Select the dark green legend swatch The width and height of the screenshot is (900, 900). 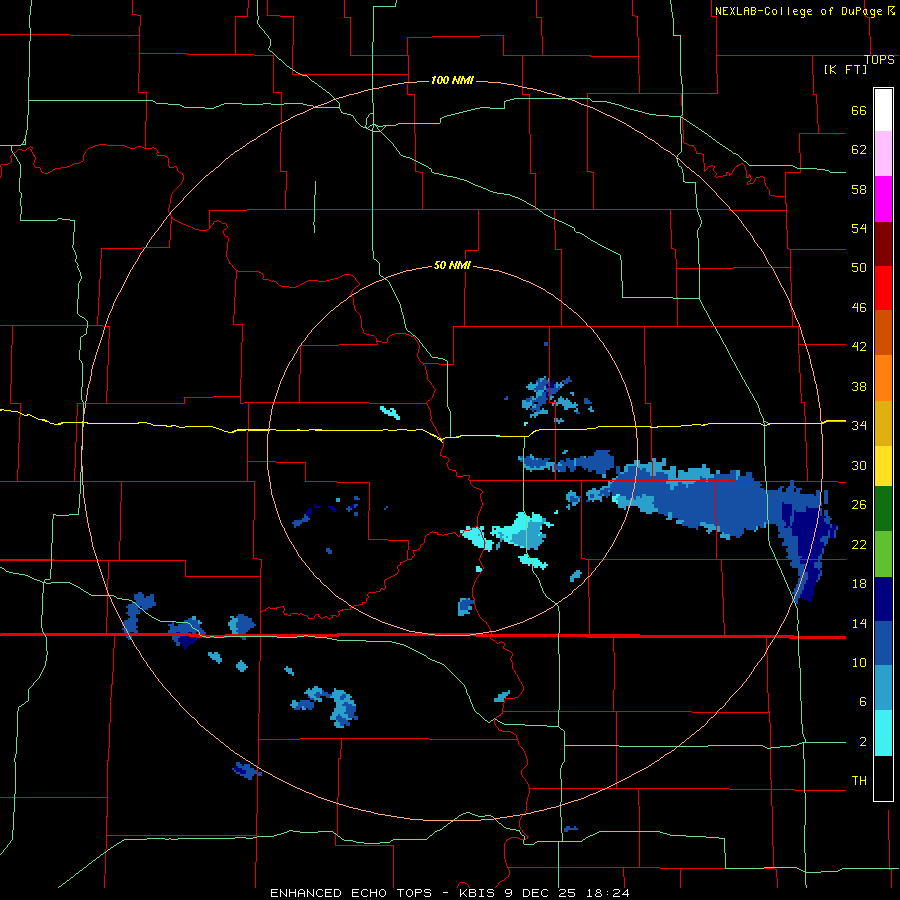click(x=883, y=509)
